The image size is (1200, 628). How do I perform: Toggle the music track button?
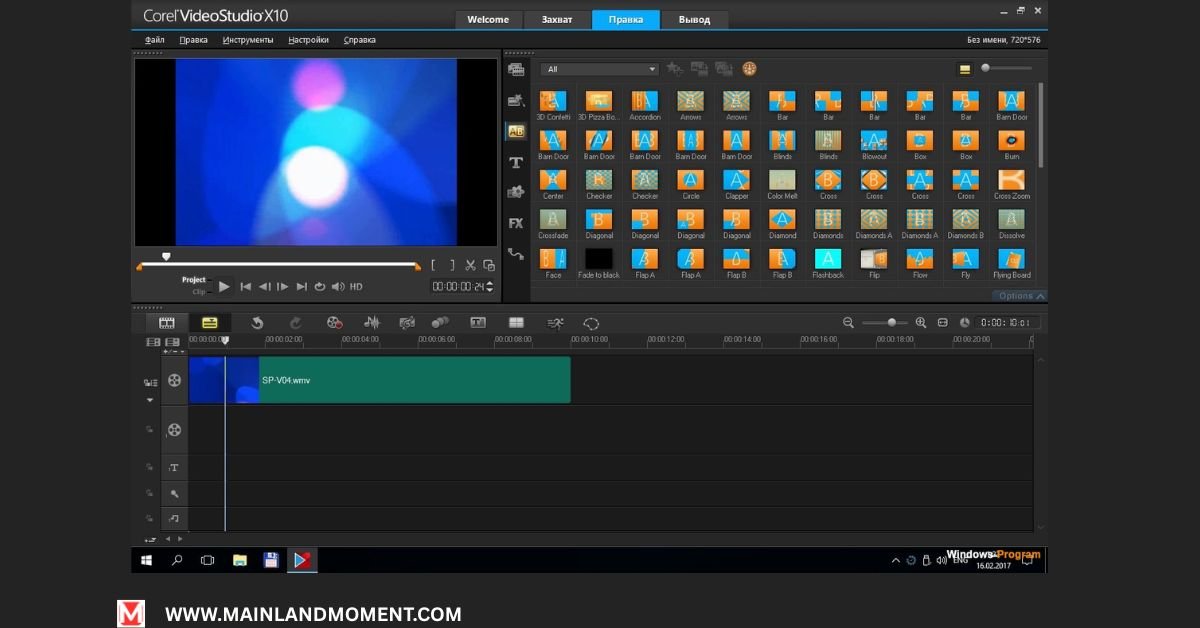(174, 519)
